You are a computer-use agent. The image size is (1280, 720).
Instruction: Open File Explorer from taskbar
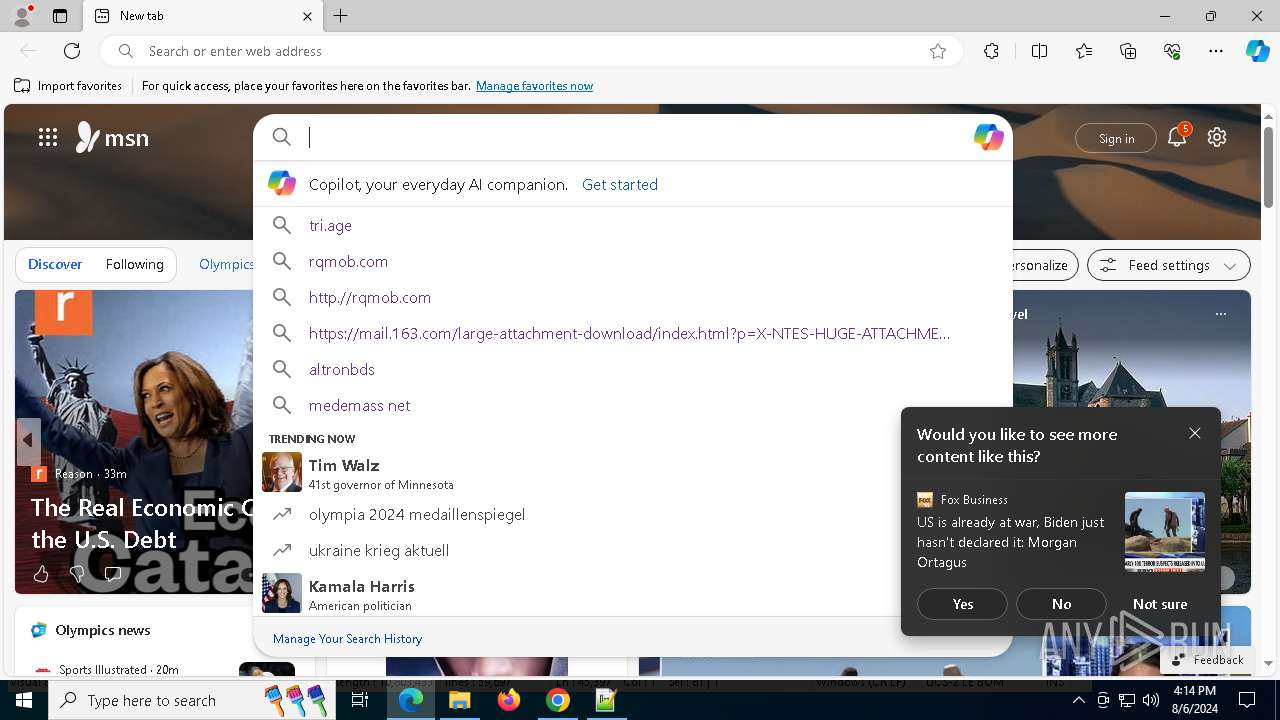[459, 700]
